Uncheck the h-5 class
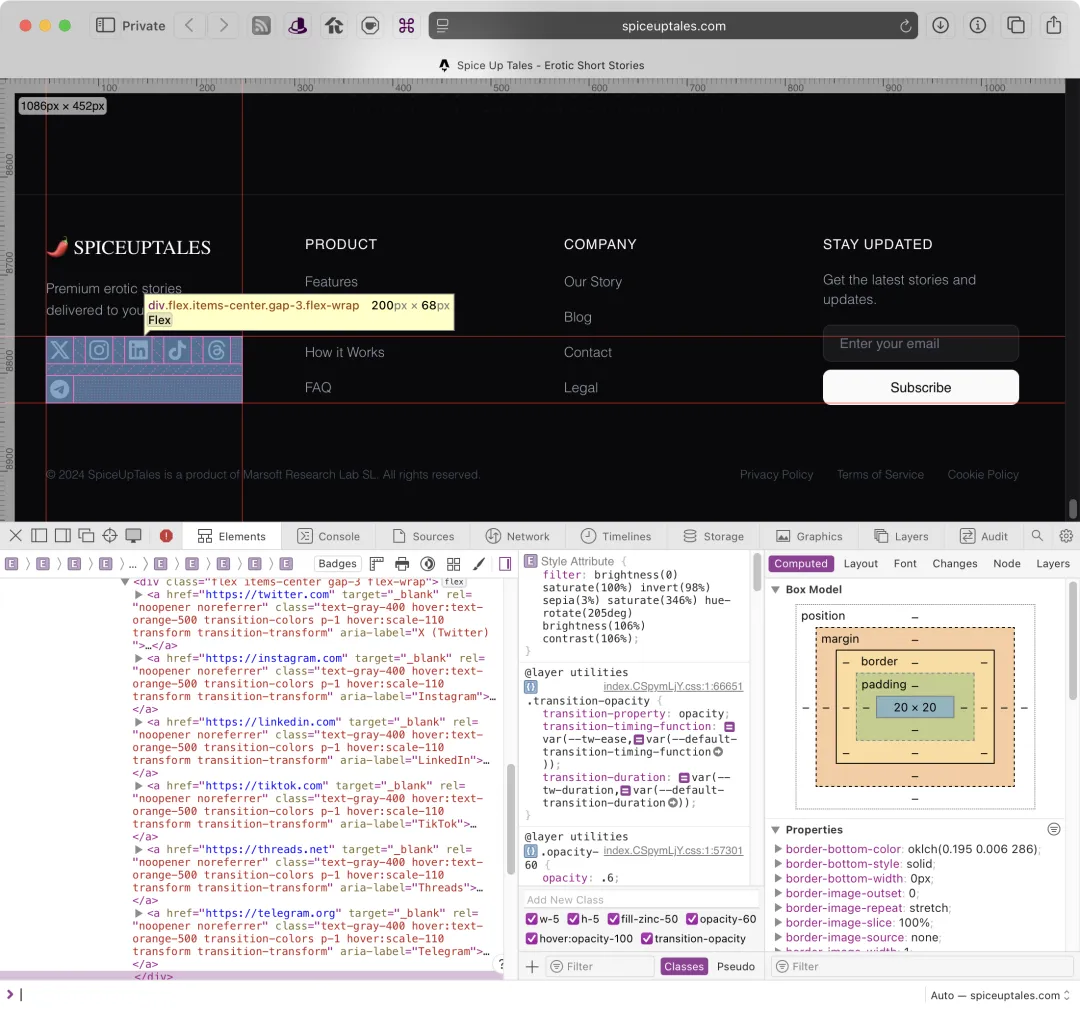 (573, 919)
